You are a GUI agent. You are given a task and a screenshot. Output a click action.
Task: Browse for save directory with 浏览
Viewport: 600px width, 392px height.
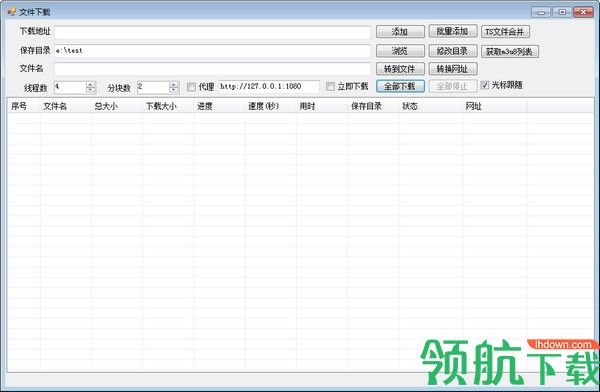pos(400,51)
